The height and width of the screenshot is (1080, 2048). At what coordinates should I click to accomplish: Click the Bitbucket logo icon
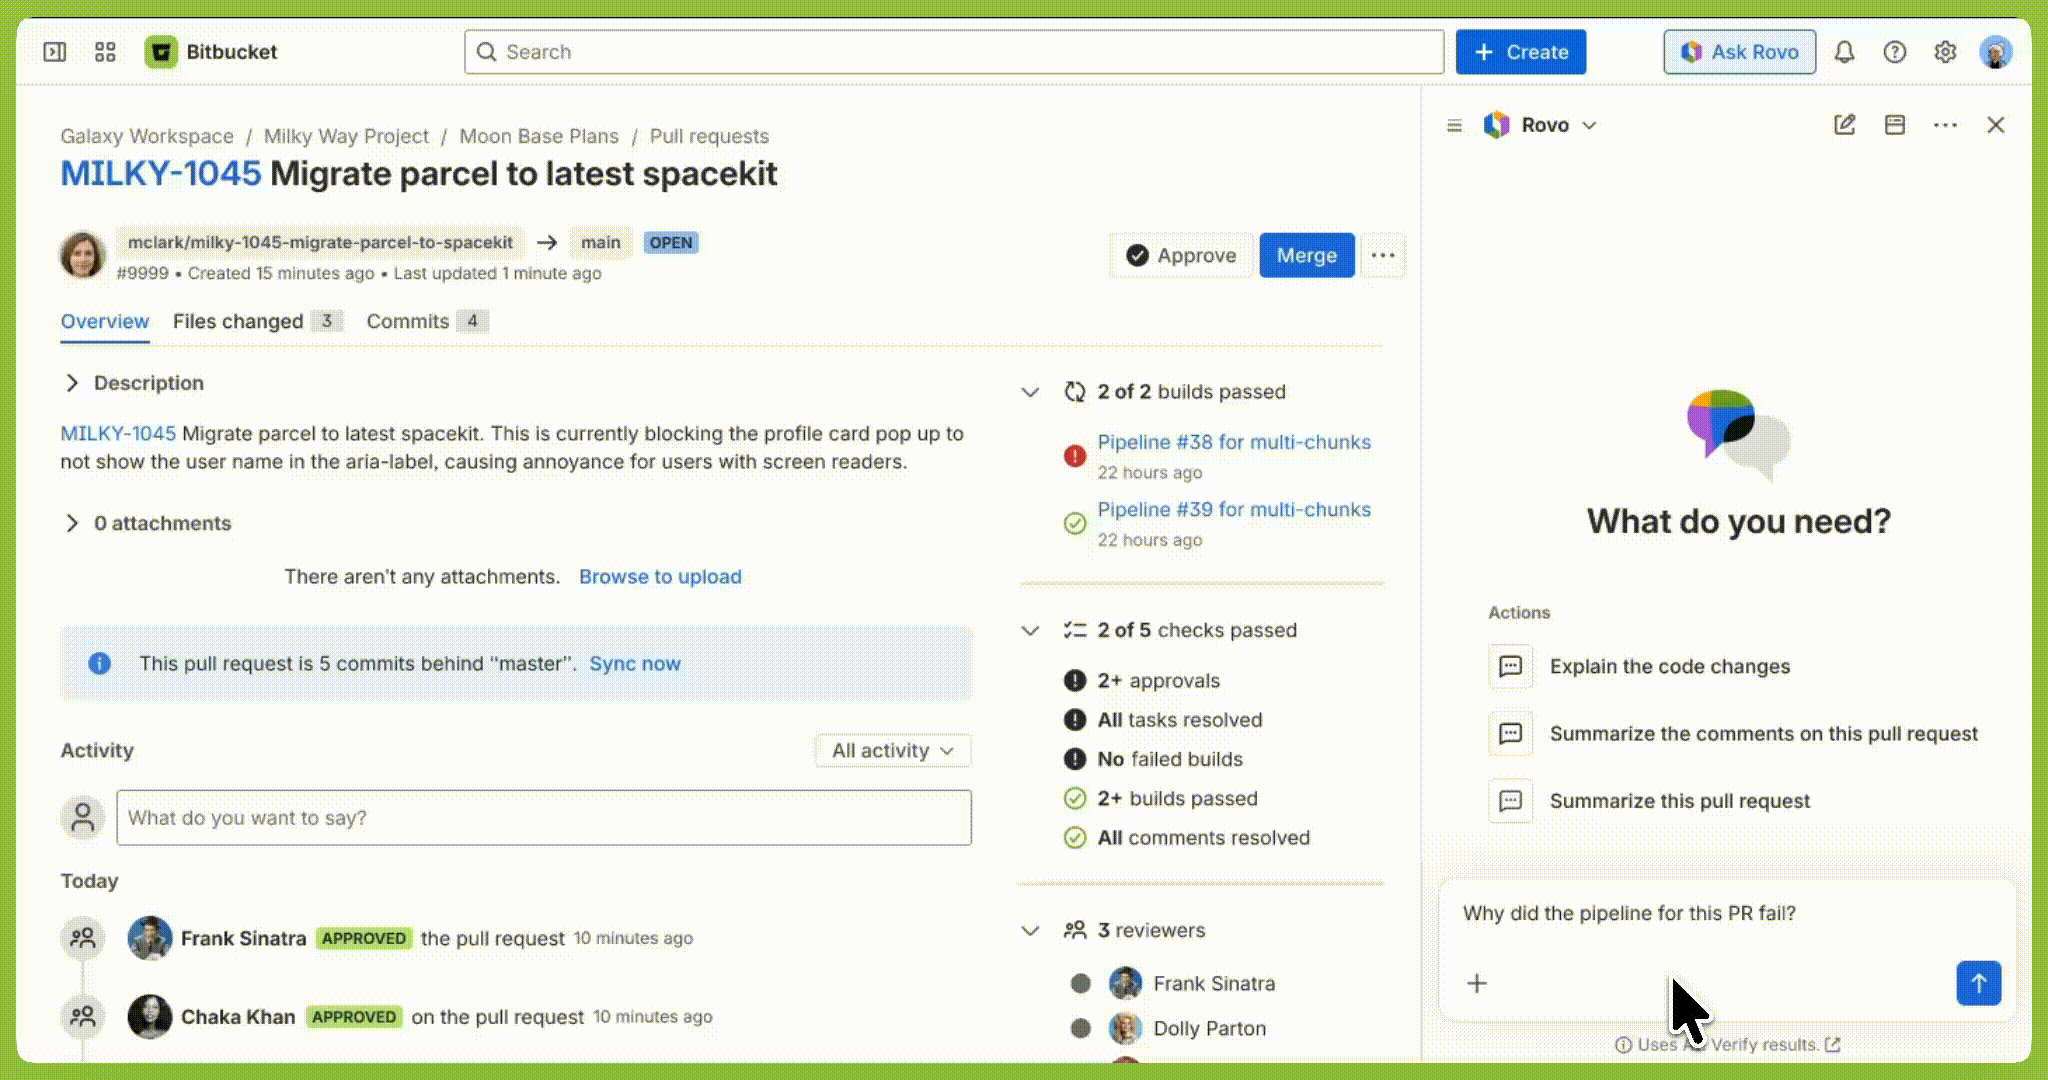(162, 51)
